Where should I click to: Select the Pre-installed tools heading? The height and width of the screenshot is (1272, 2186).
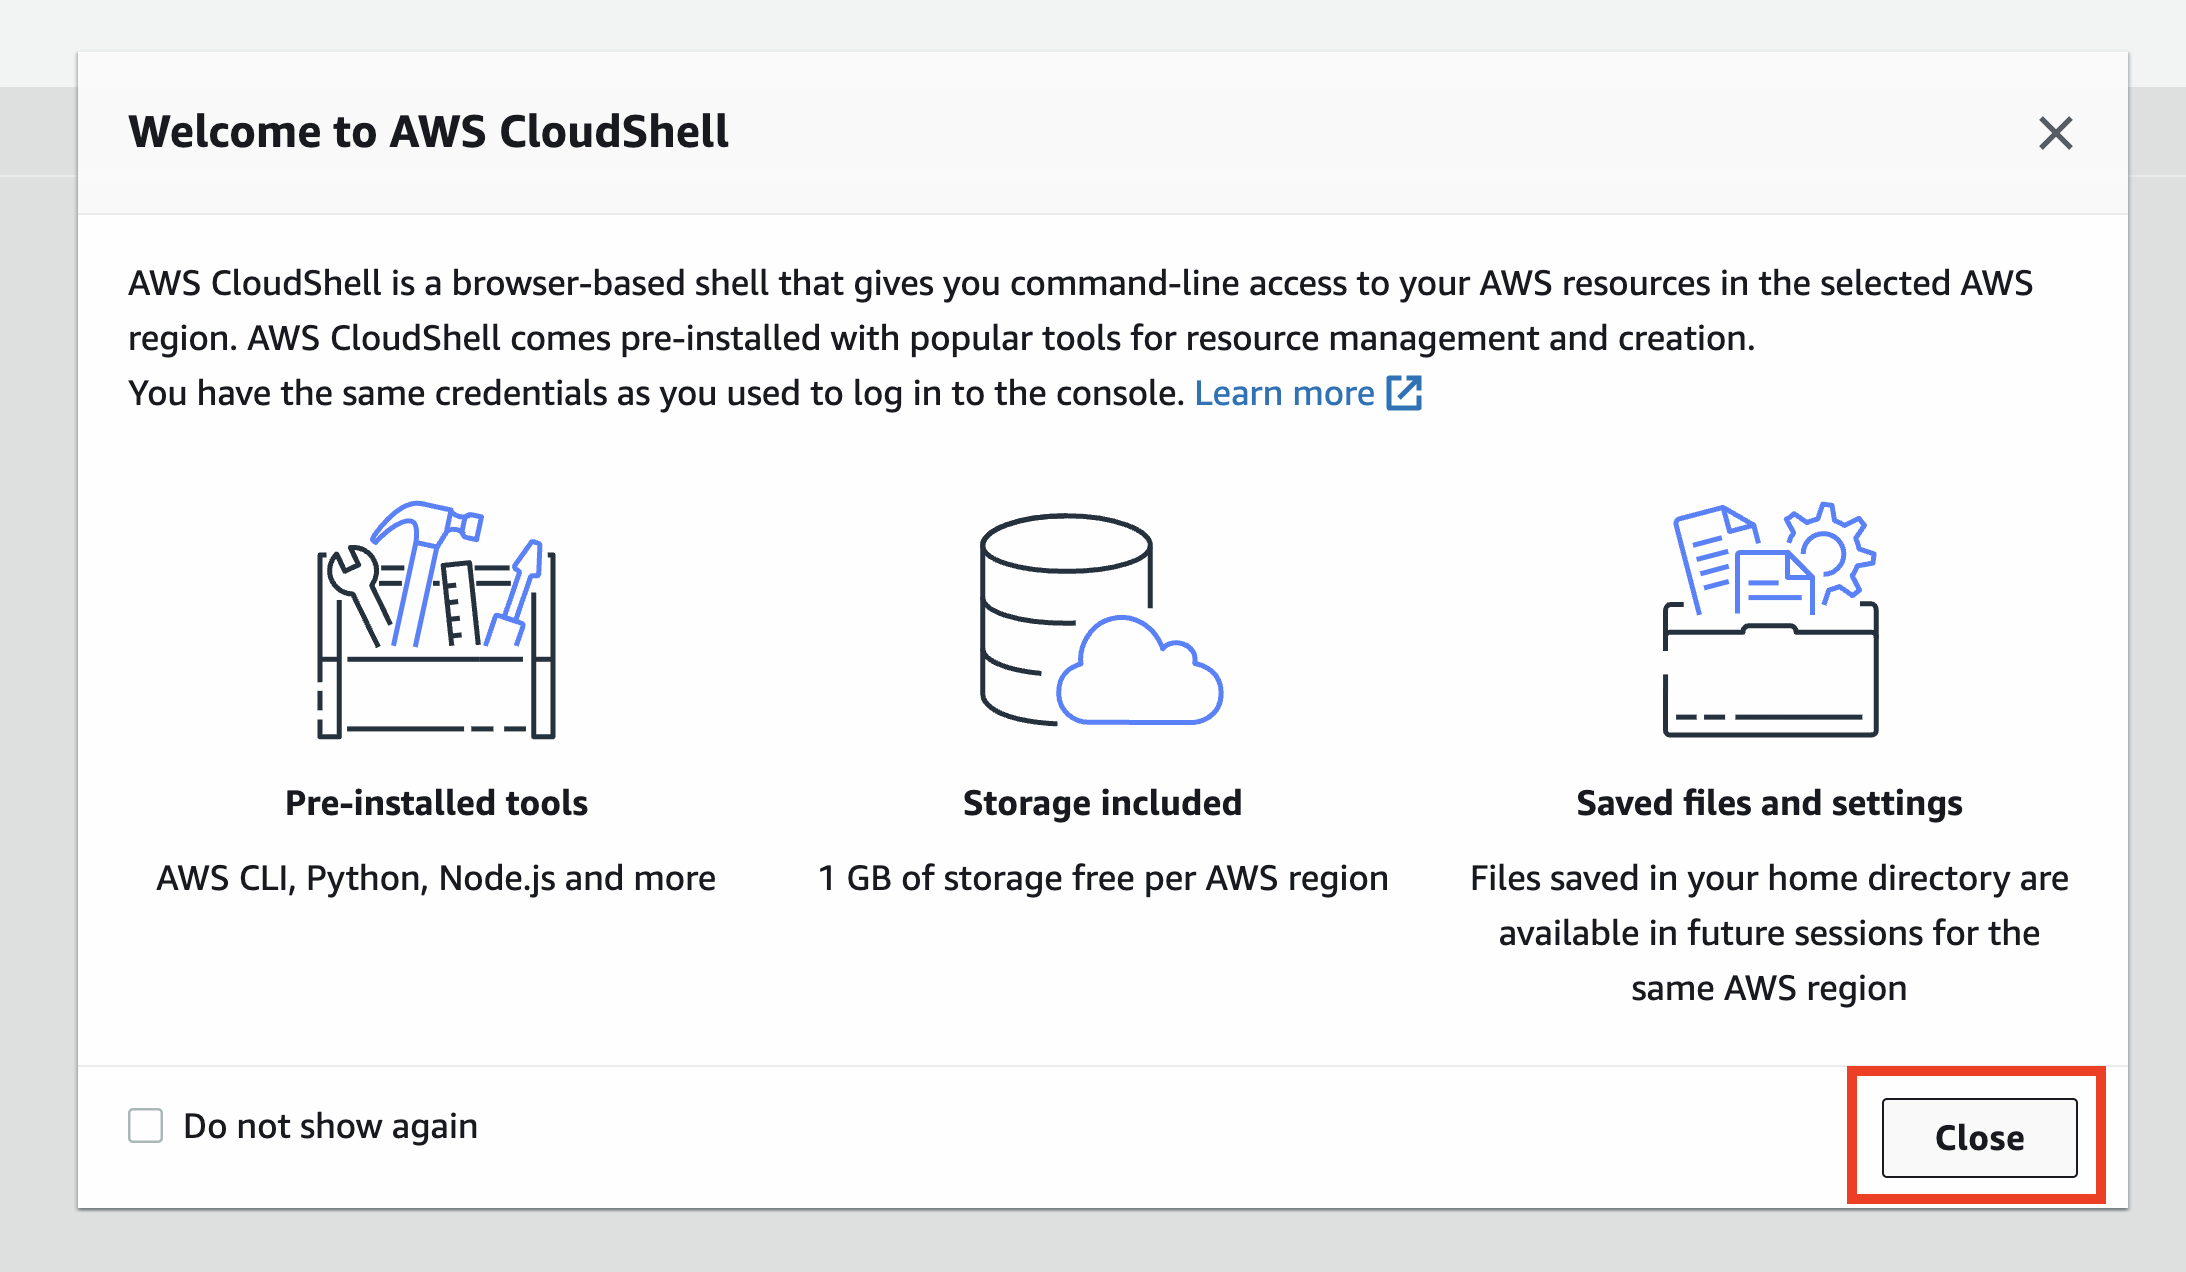[436, 803]
